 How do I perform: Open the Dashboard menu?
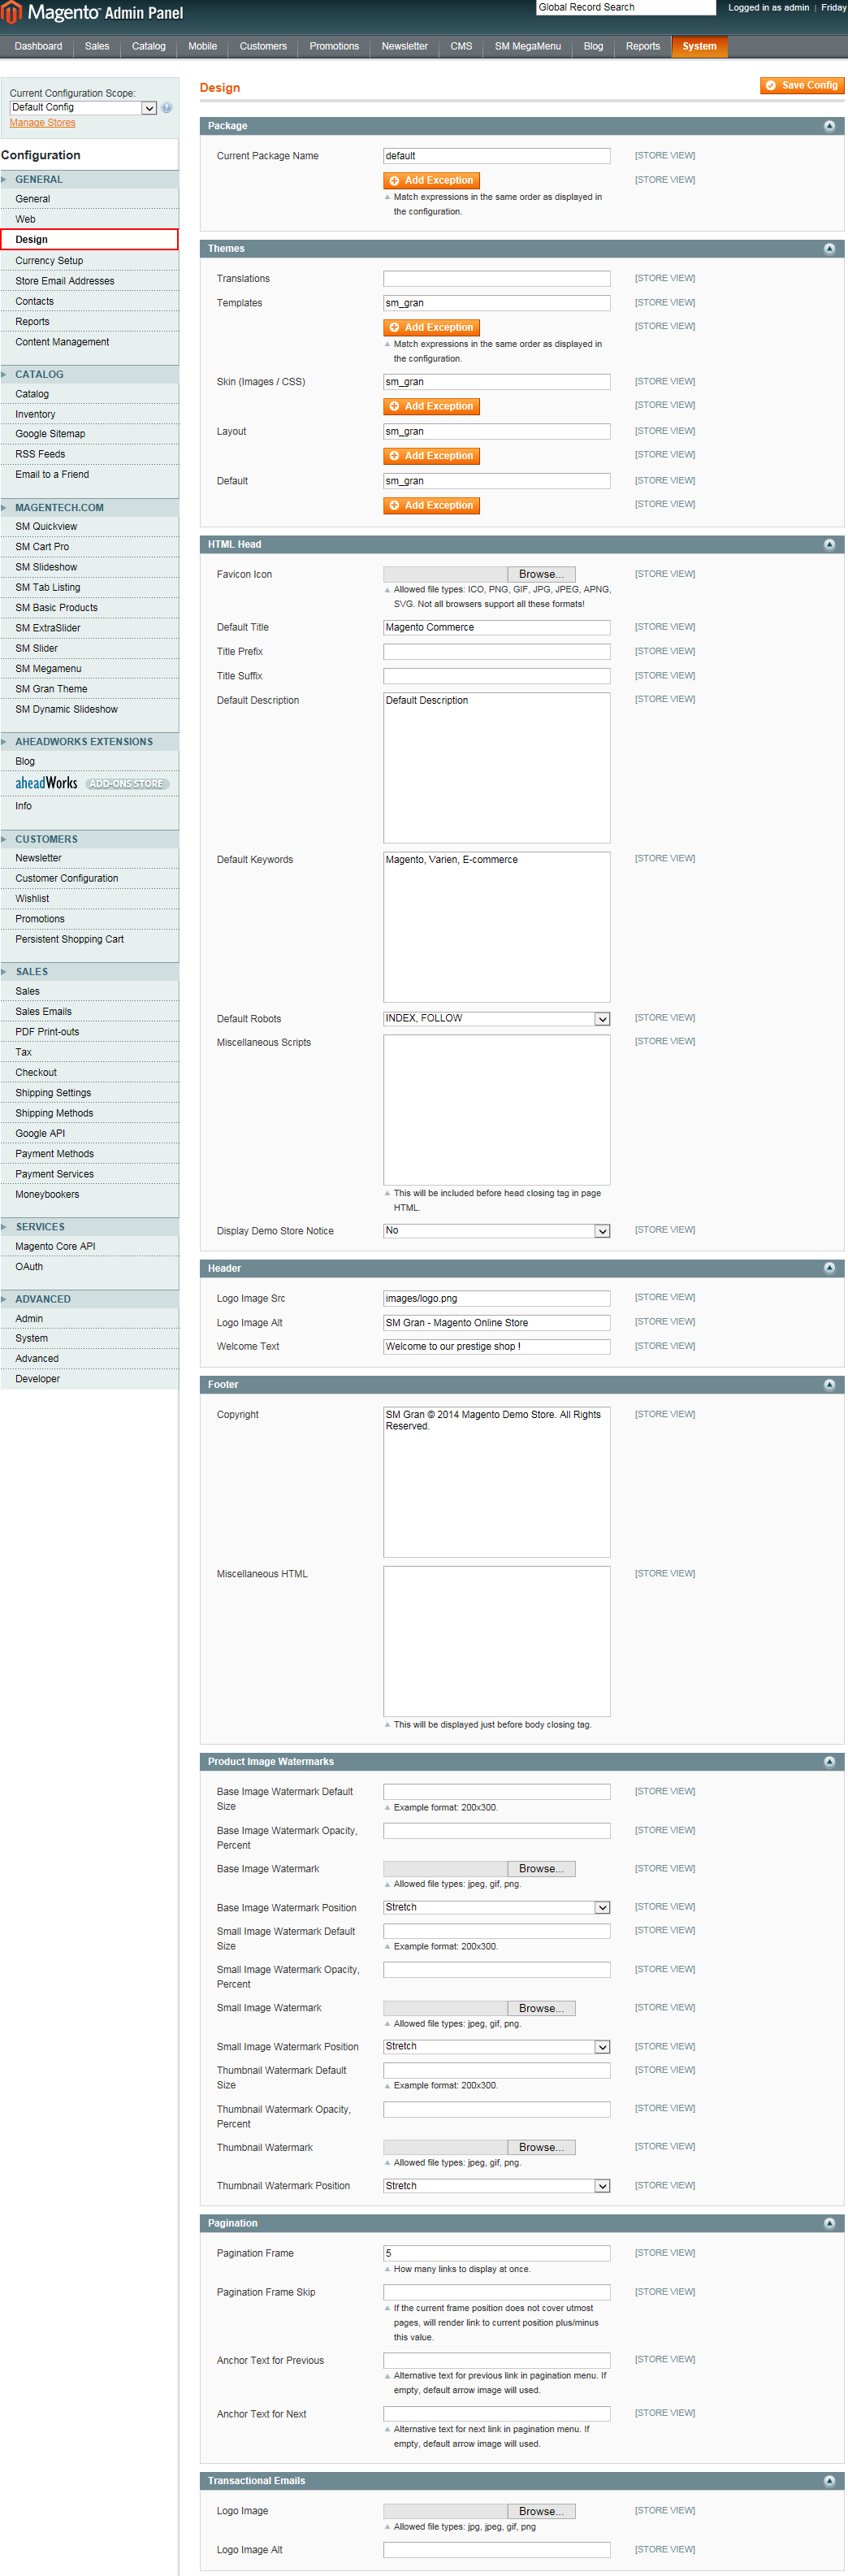38,47
